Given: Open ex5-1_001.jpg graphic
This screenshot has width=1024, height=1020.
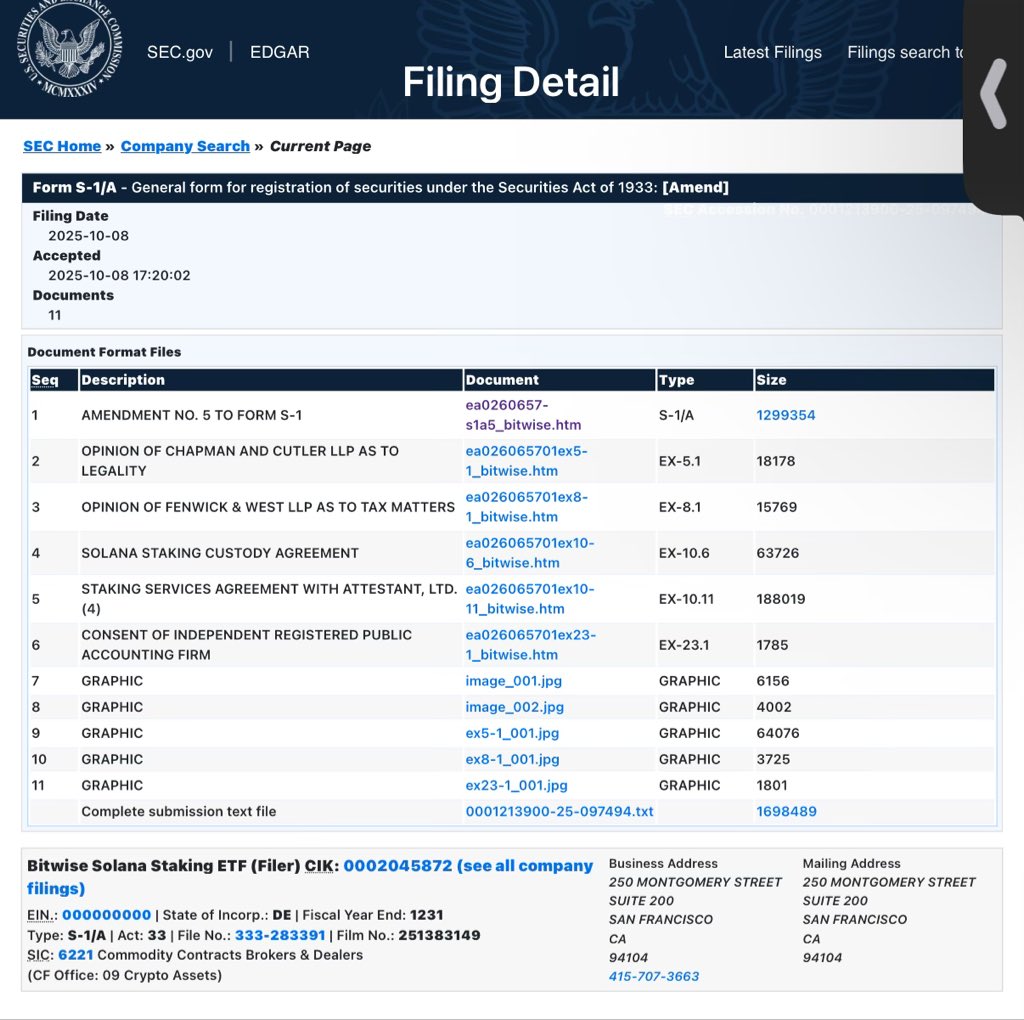Looking at the screenshot, I should pos(512,733).
